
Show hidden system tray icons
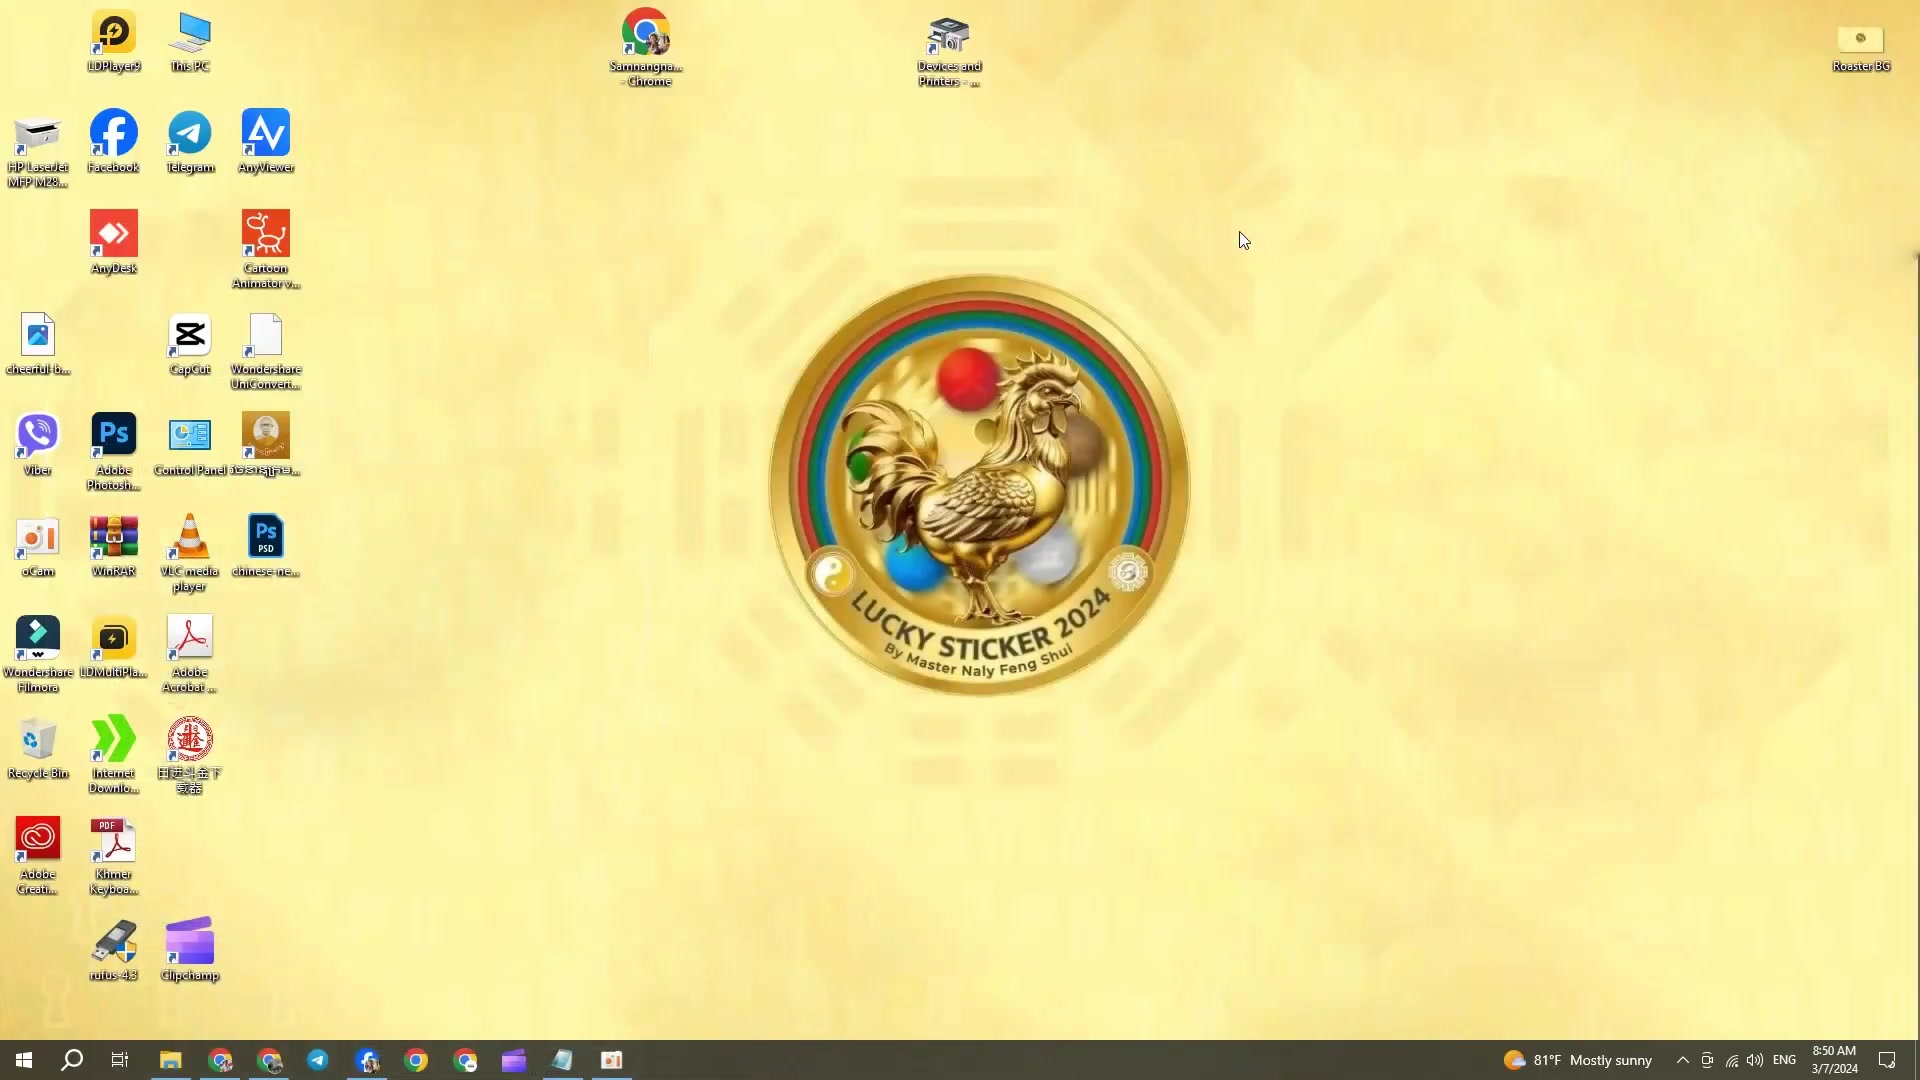[1683, 1060]
